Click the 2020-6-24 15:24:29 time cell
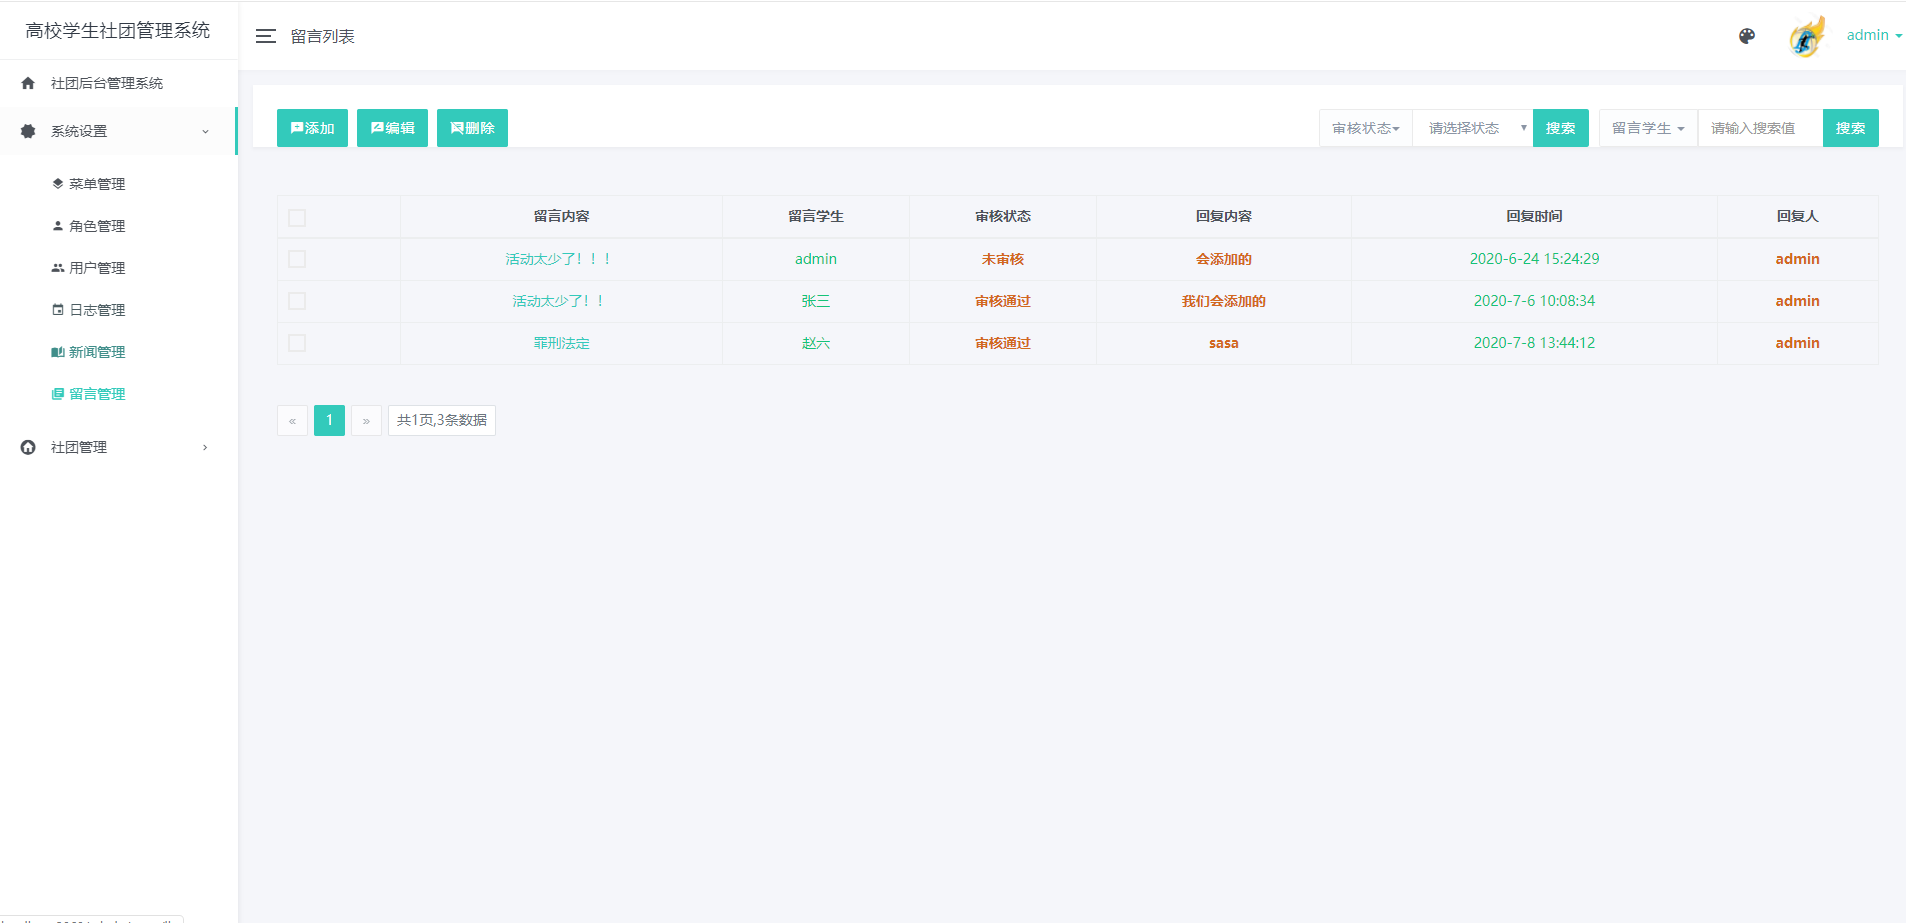Image resolution: width=1906 pixels, height=923 pixels. [x=1534, y=259]
